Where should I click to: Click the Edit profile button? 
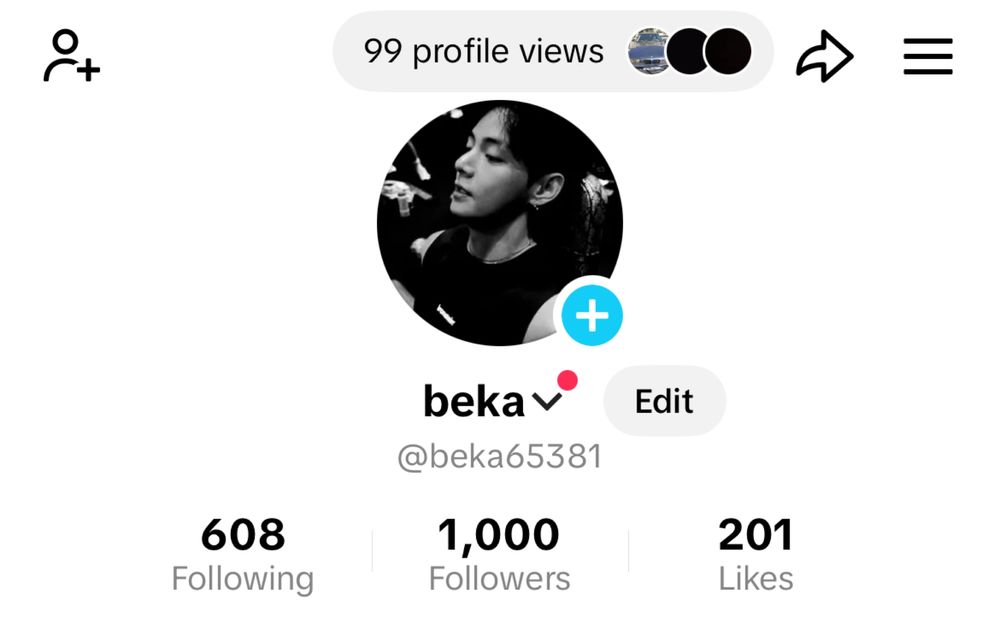(664, 401)
